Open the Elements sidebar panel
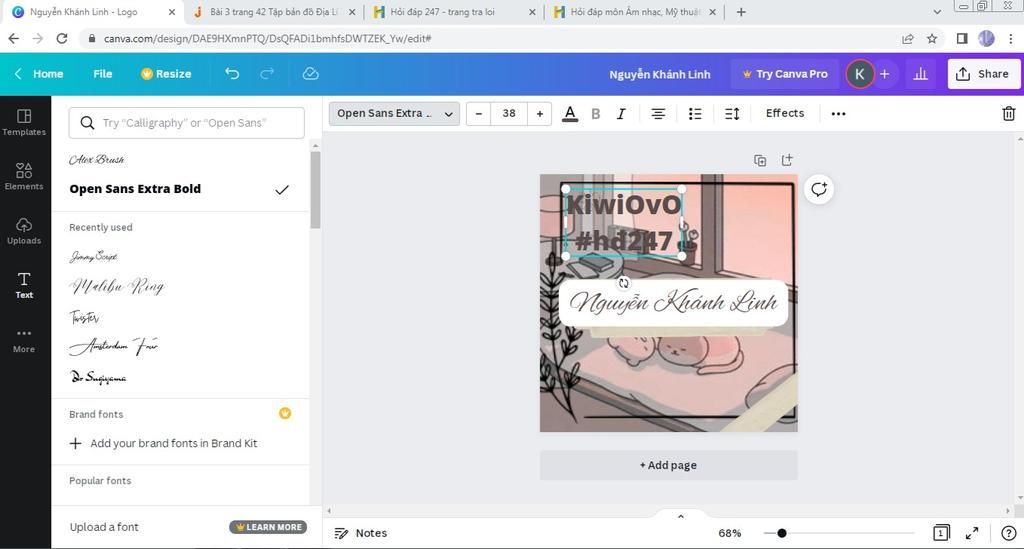 [24, 176]
